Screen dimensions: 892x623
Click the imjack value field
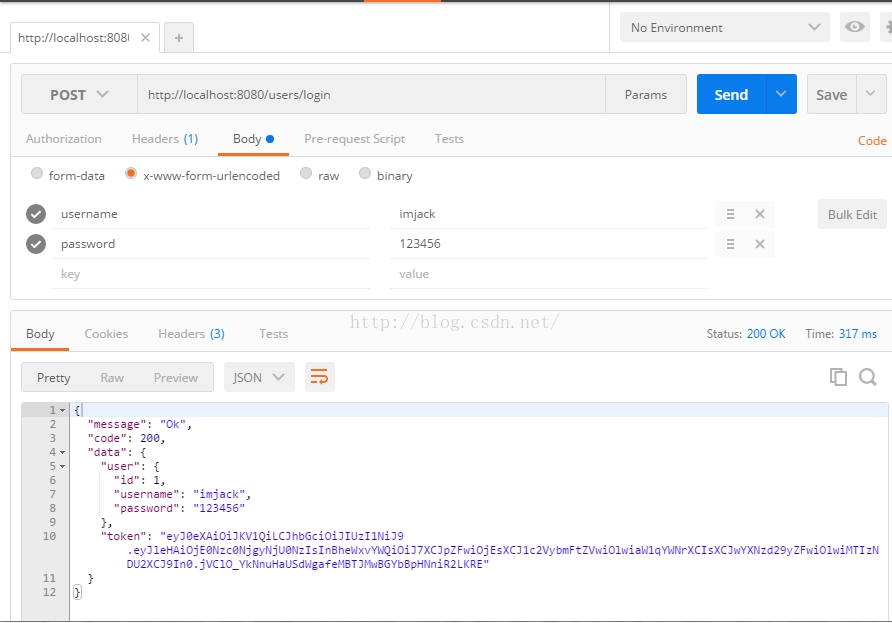(549, 214)
